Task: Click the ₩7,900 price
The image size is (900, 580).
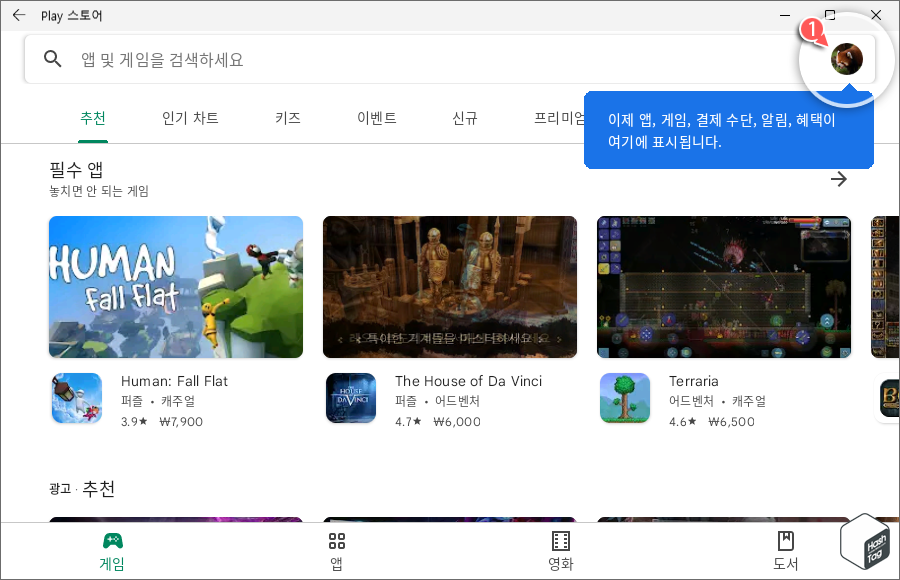Action: tap(181, 422)
